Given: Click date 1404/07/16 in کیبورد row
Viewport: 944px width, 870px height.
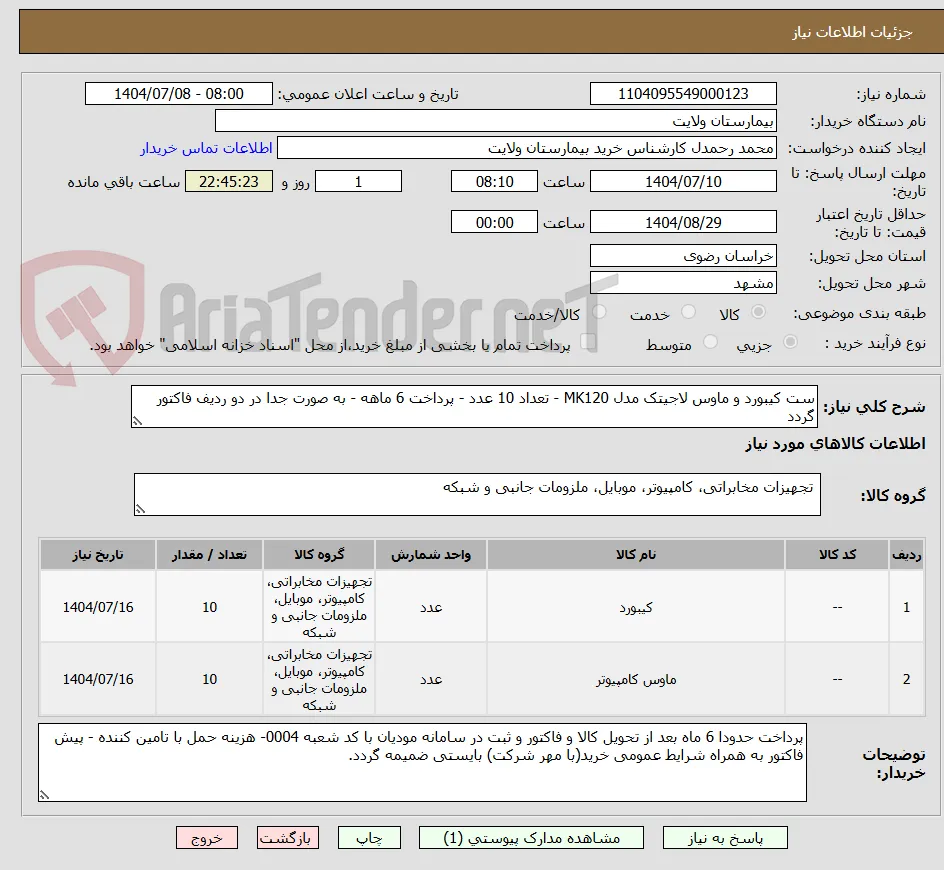Looking at the screenshot, I should coord(98,607).
